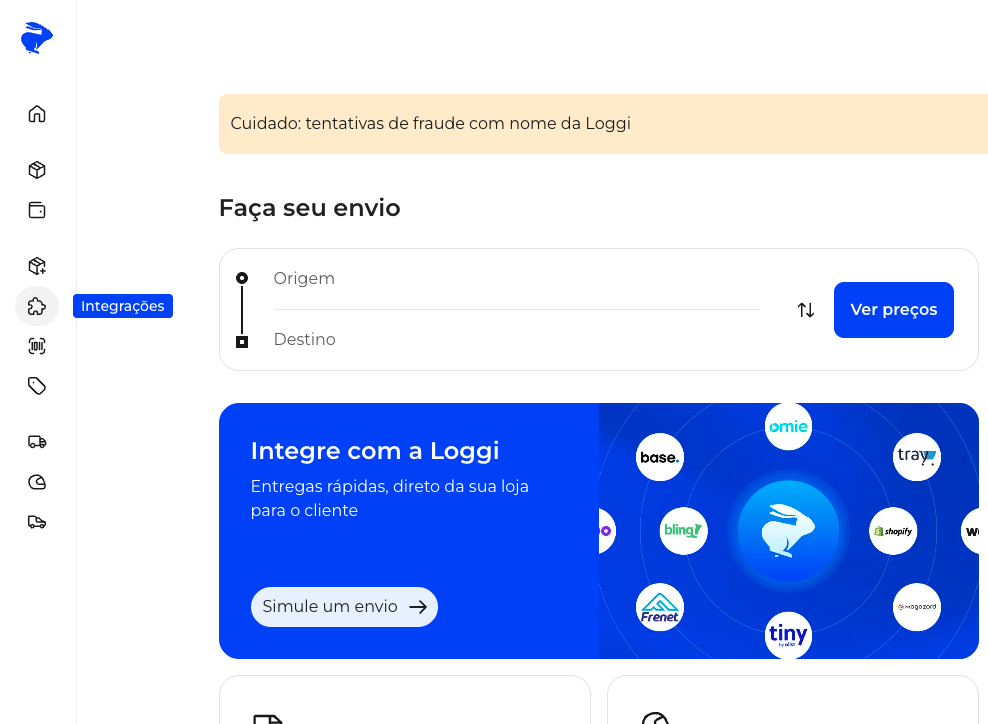Click the barcode scan icon in sidebar
988x724 pixels.
pyautogui.click(x=37, y=346)
